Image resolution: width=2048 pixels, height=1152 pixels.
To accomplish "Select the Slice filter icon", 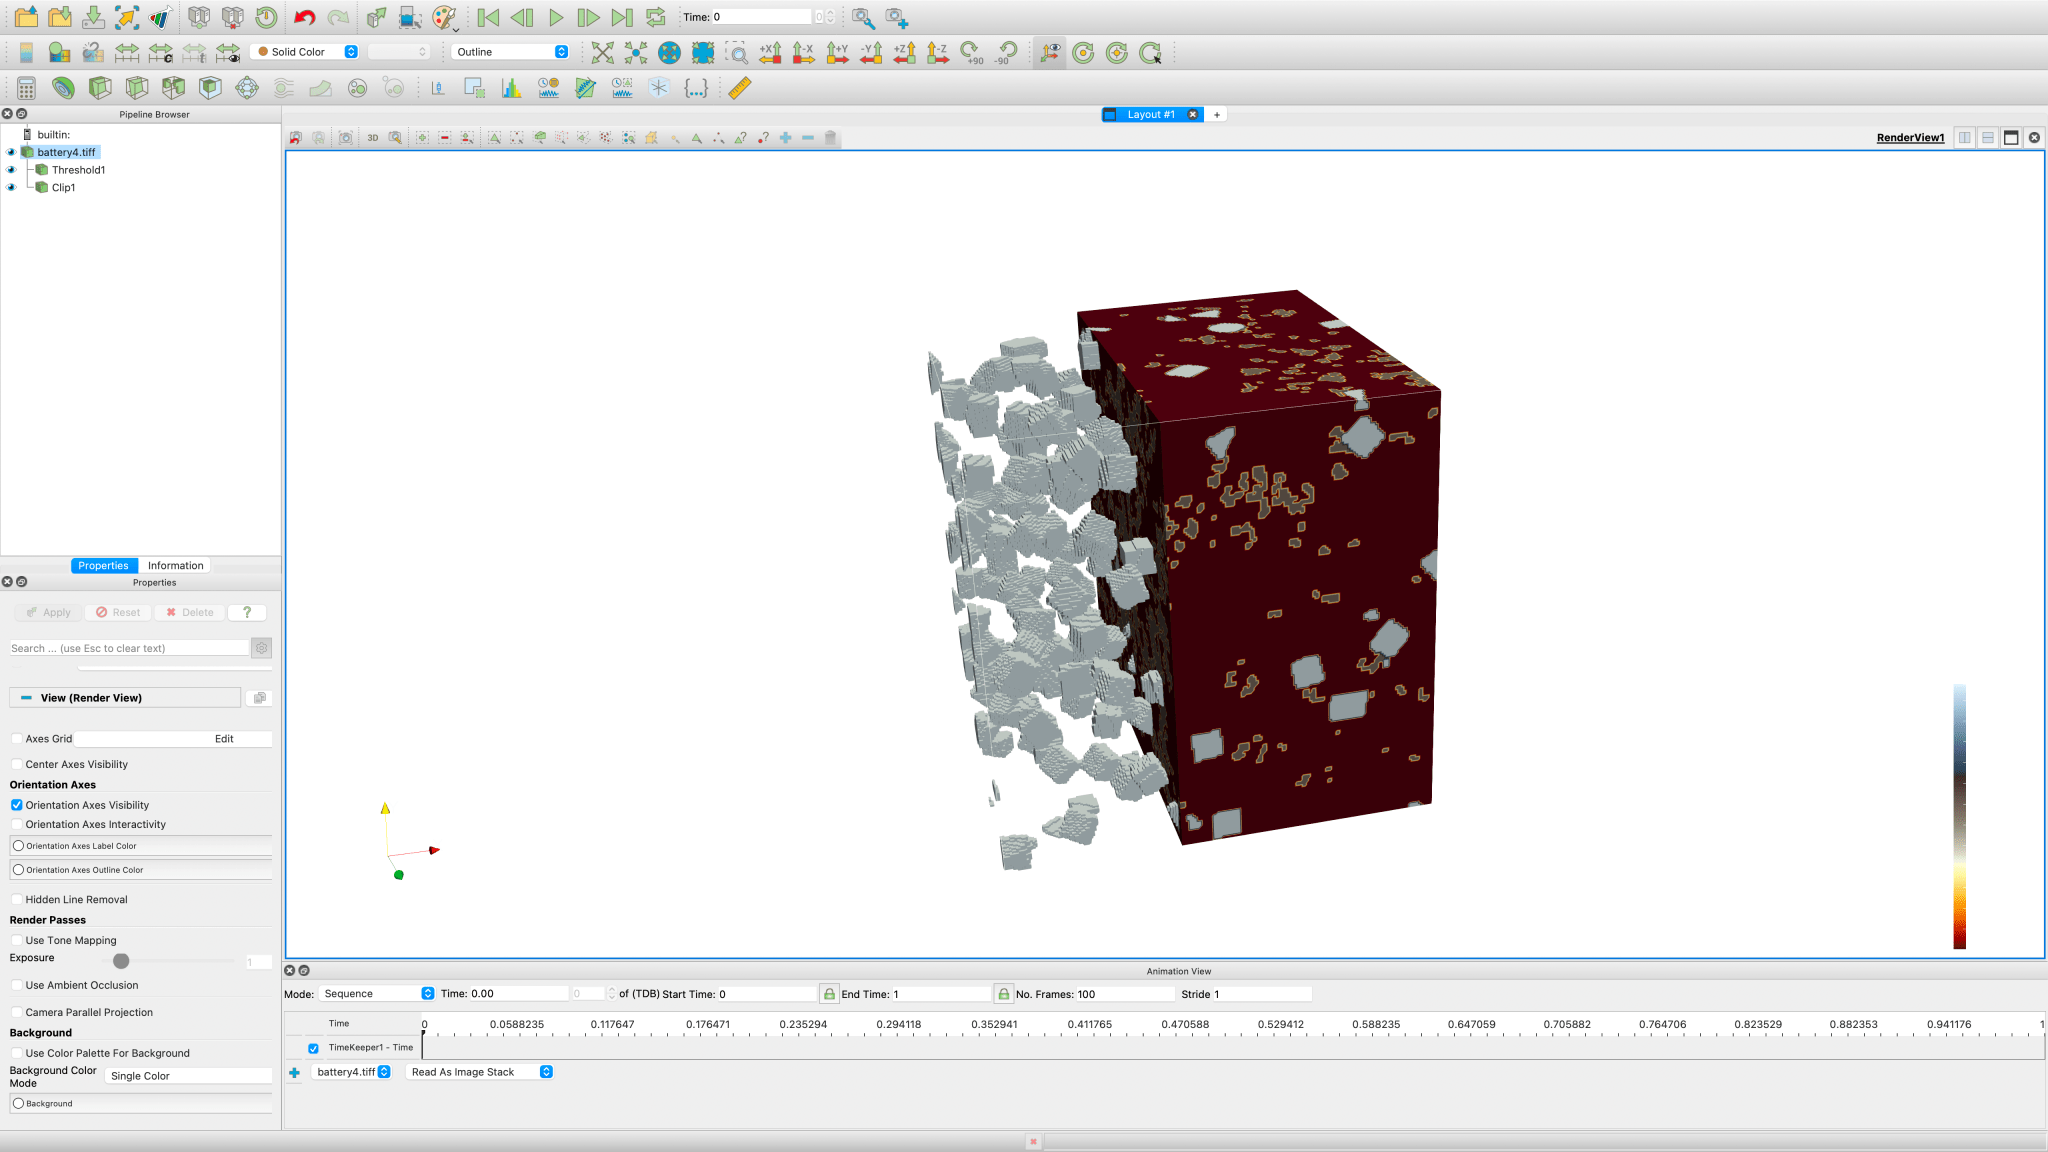I will coord(136,88).
